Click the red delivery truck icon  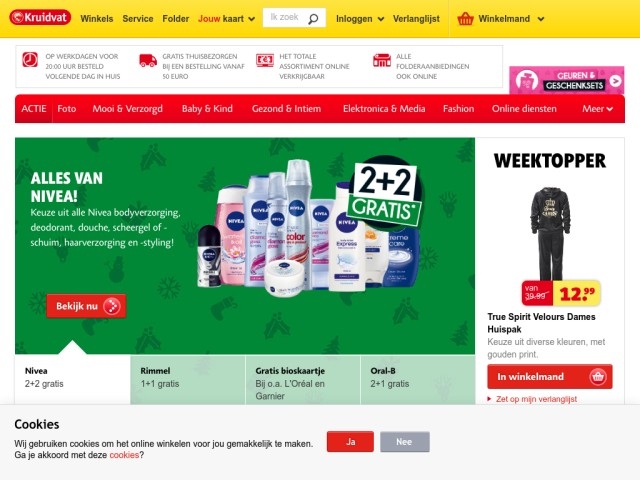(148, 60)
